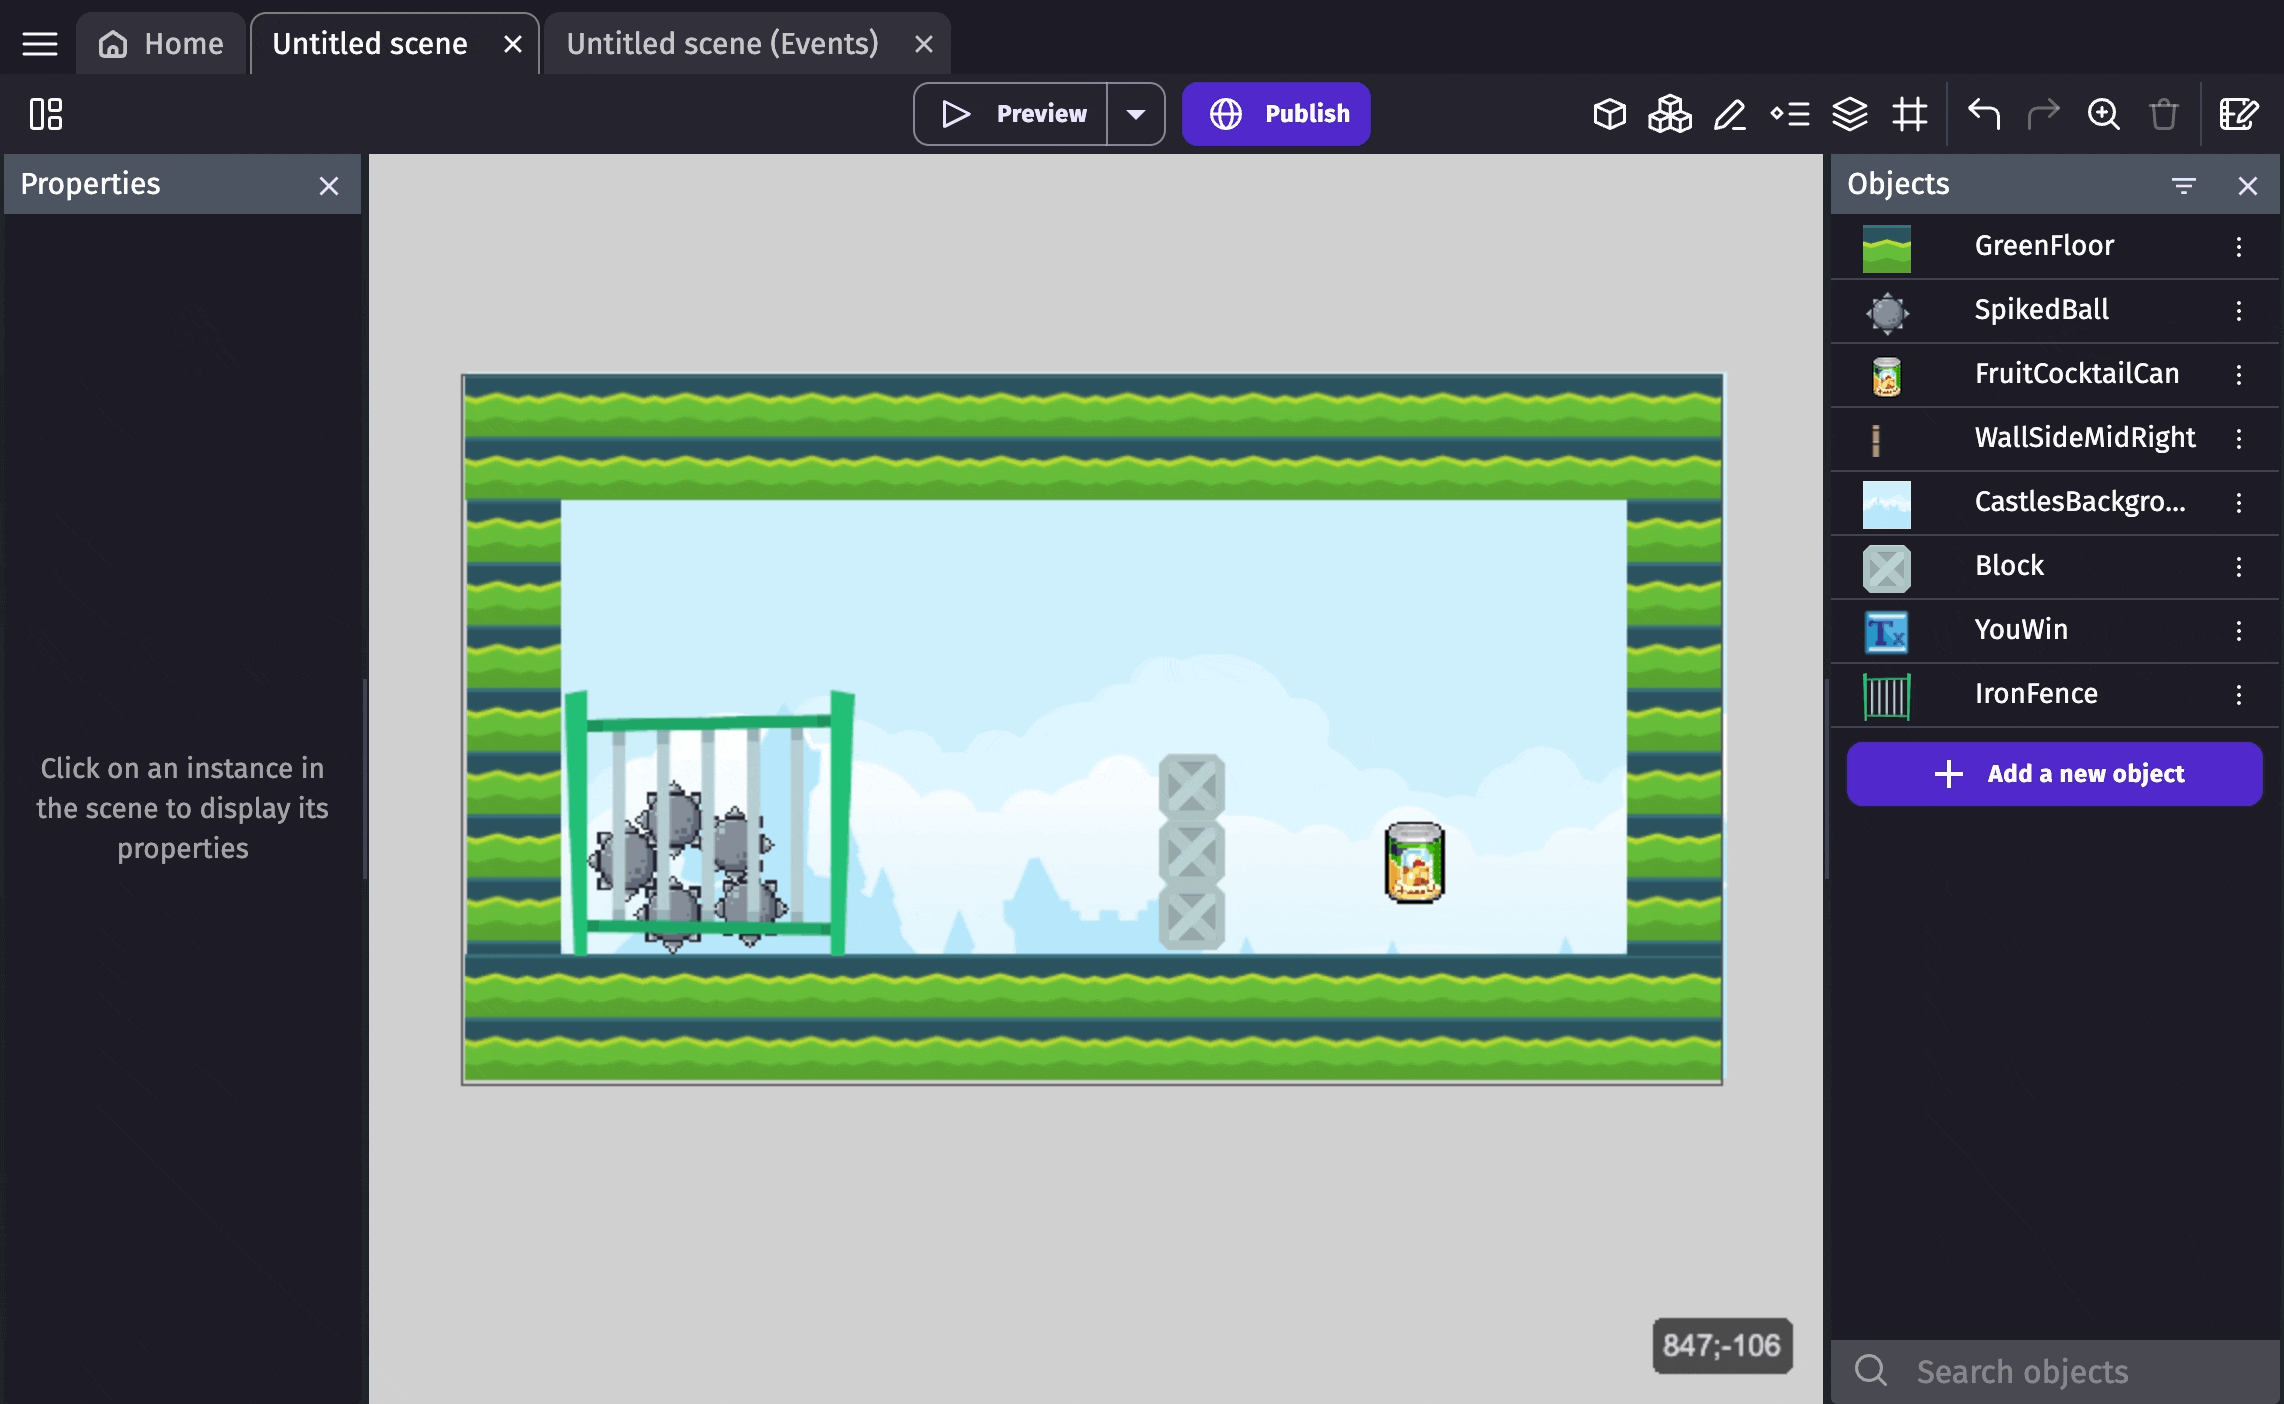Image resolution: width=2284 pixels, height=1404 pixels.
Task: Select the Edit/Pencil tool icon
Action: click(x=1728, y=114)
